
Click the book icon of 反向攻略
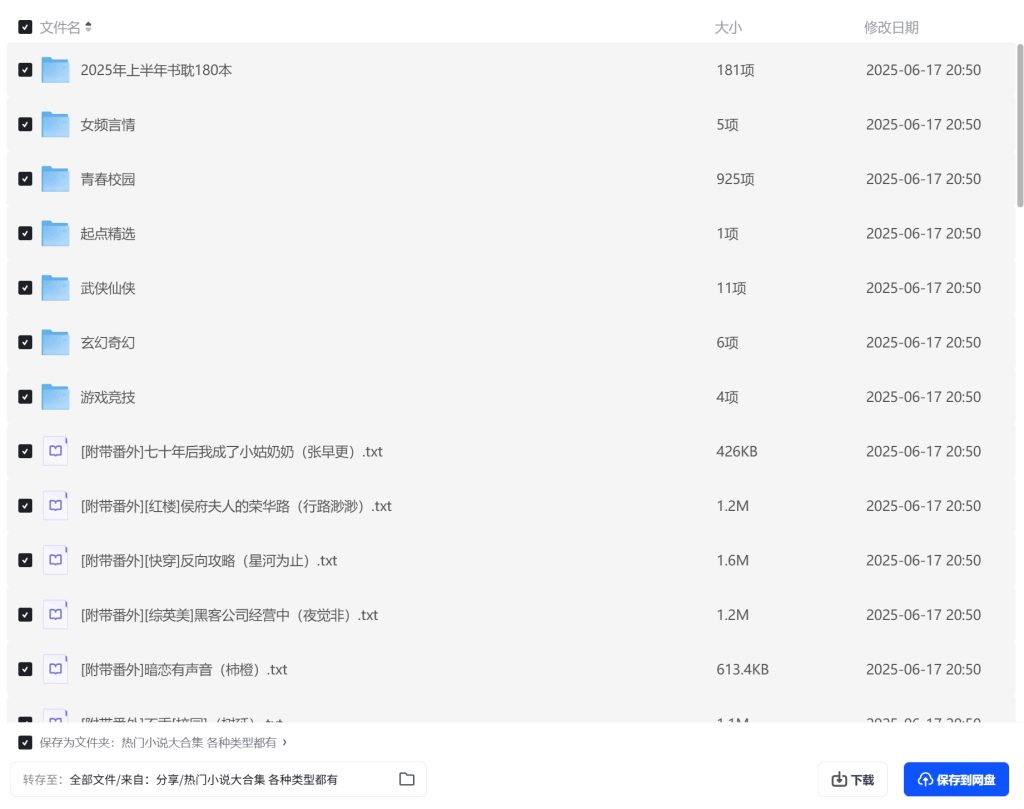point(56,560)
